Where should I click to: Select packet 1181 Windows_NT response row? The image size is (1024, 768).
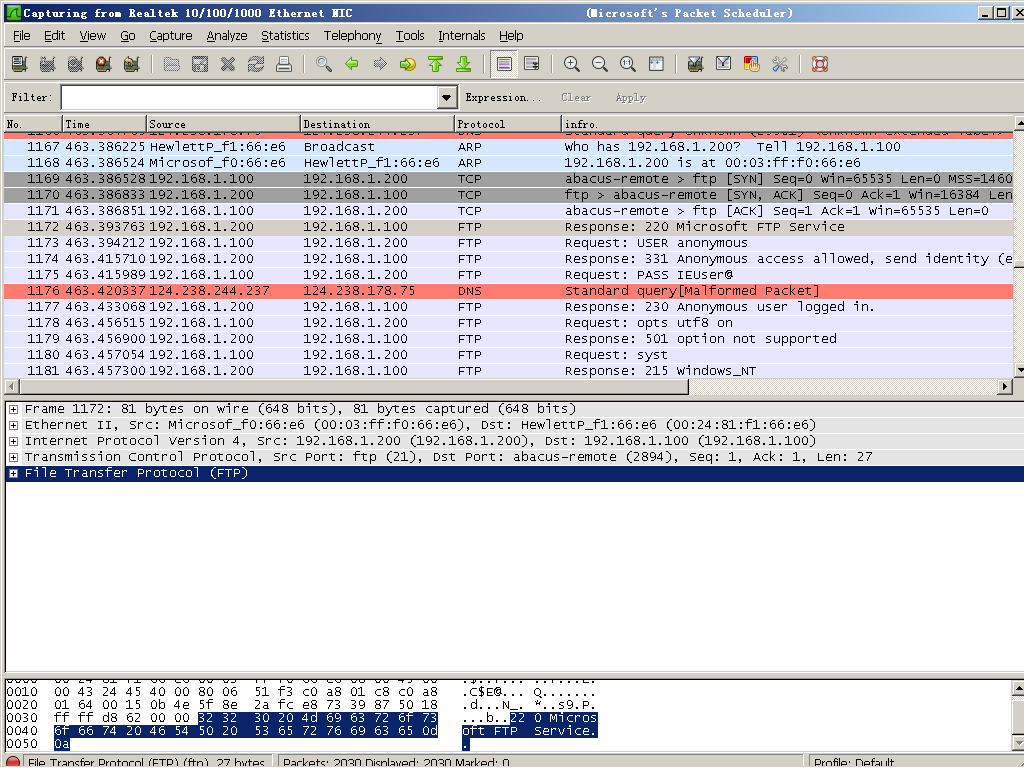(508, 371)
